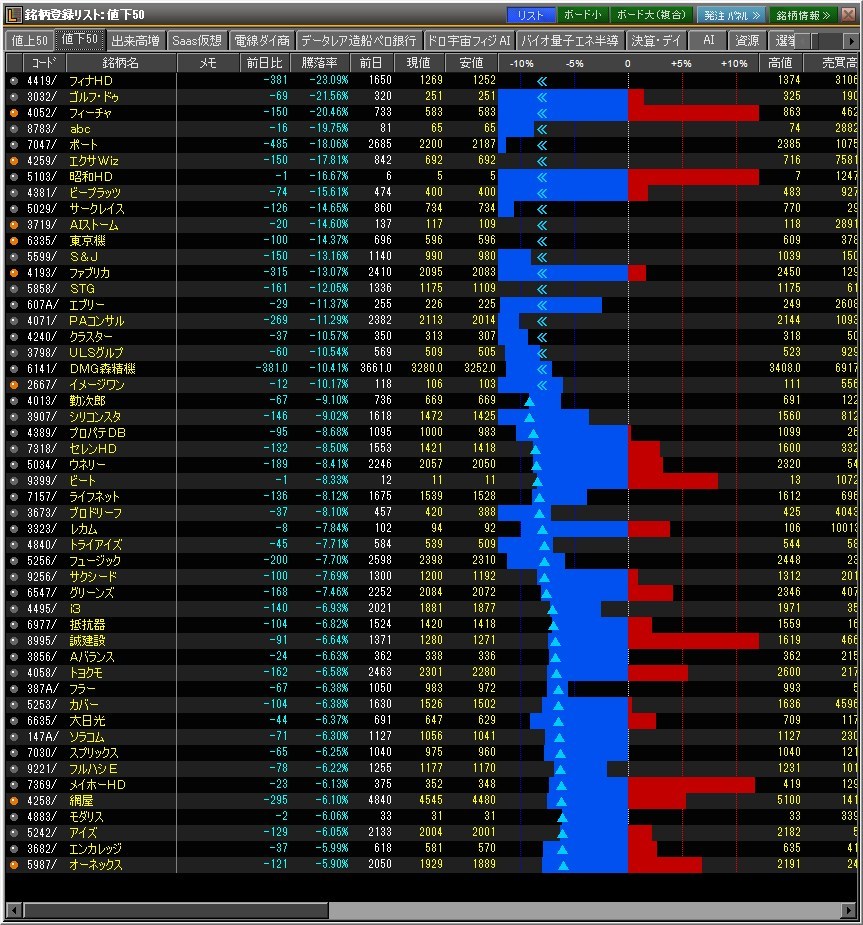The image size is (863, 925).
Task: Select stock name abc
Action: 80,129
